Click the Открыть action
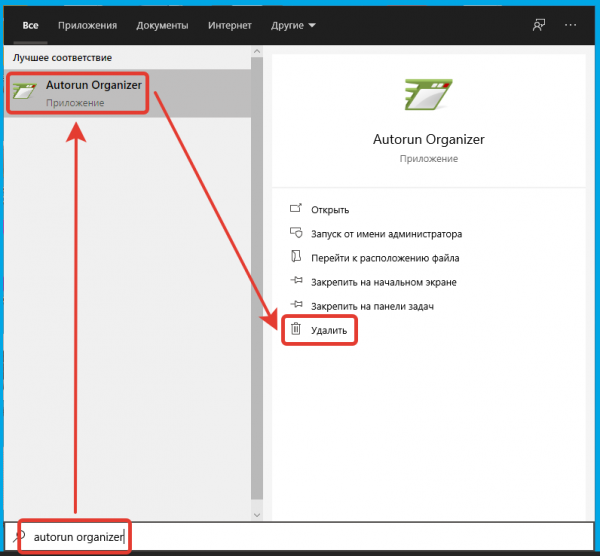 330,210
